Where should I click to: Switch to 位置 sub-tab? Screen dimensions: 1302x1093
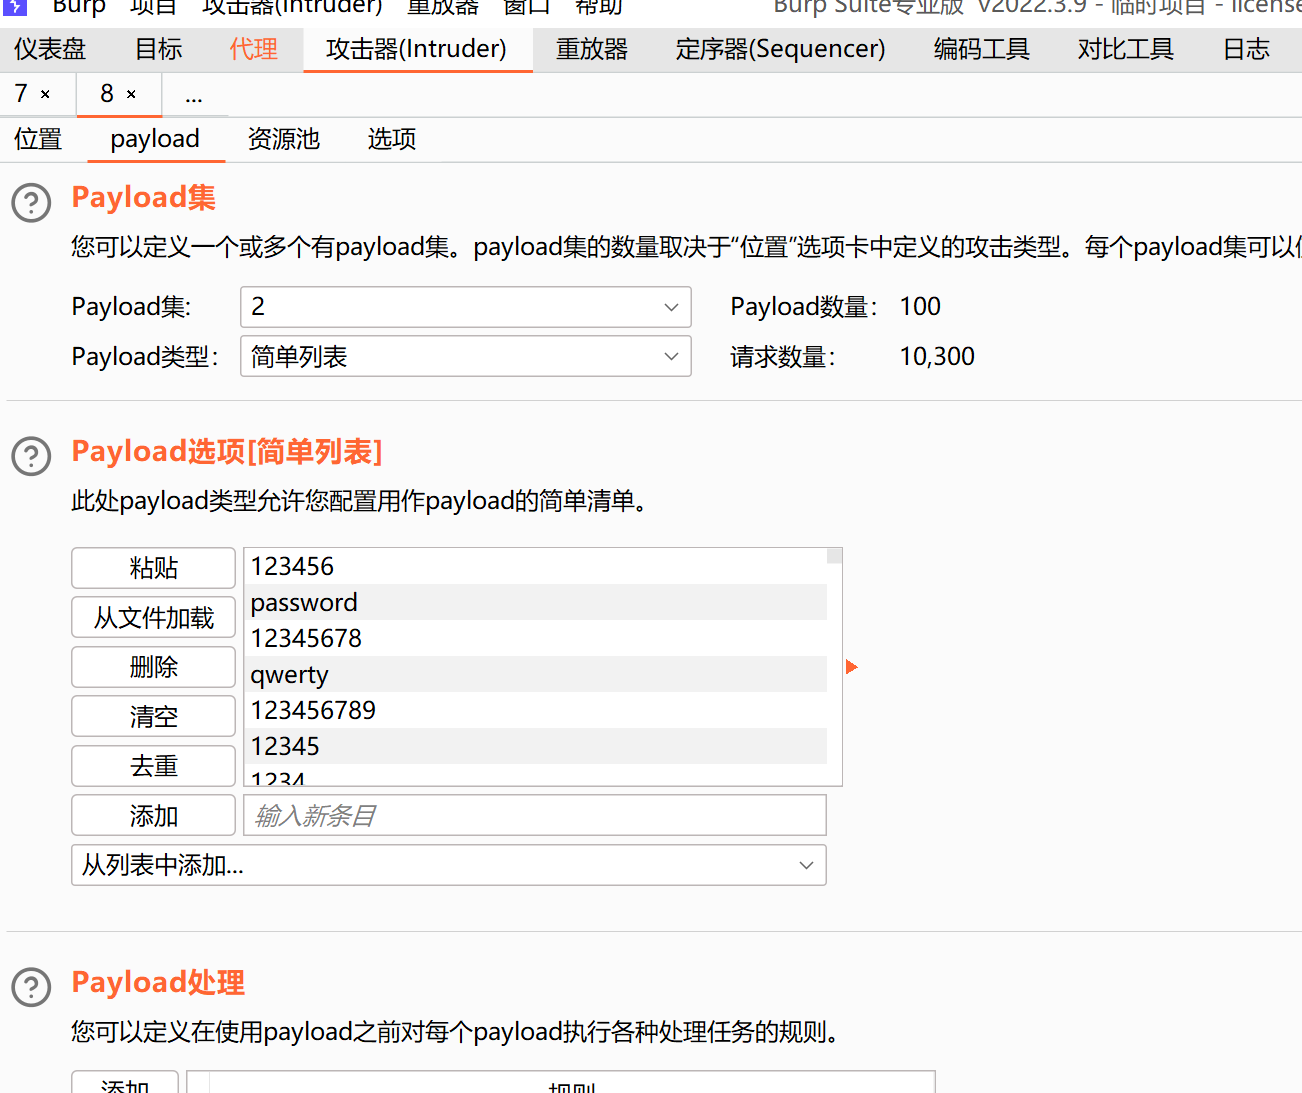coord(39,139)
